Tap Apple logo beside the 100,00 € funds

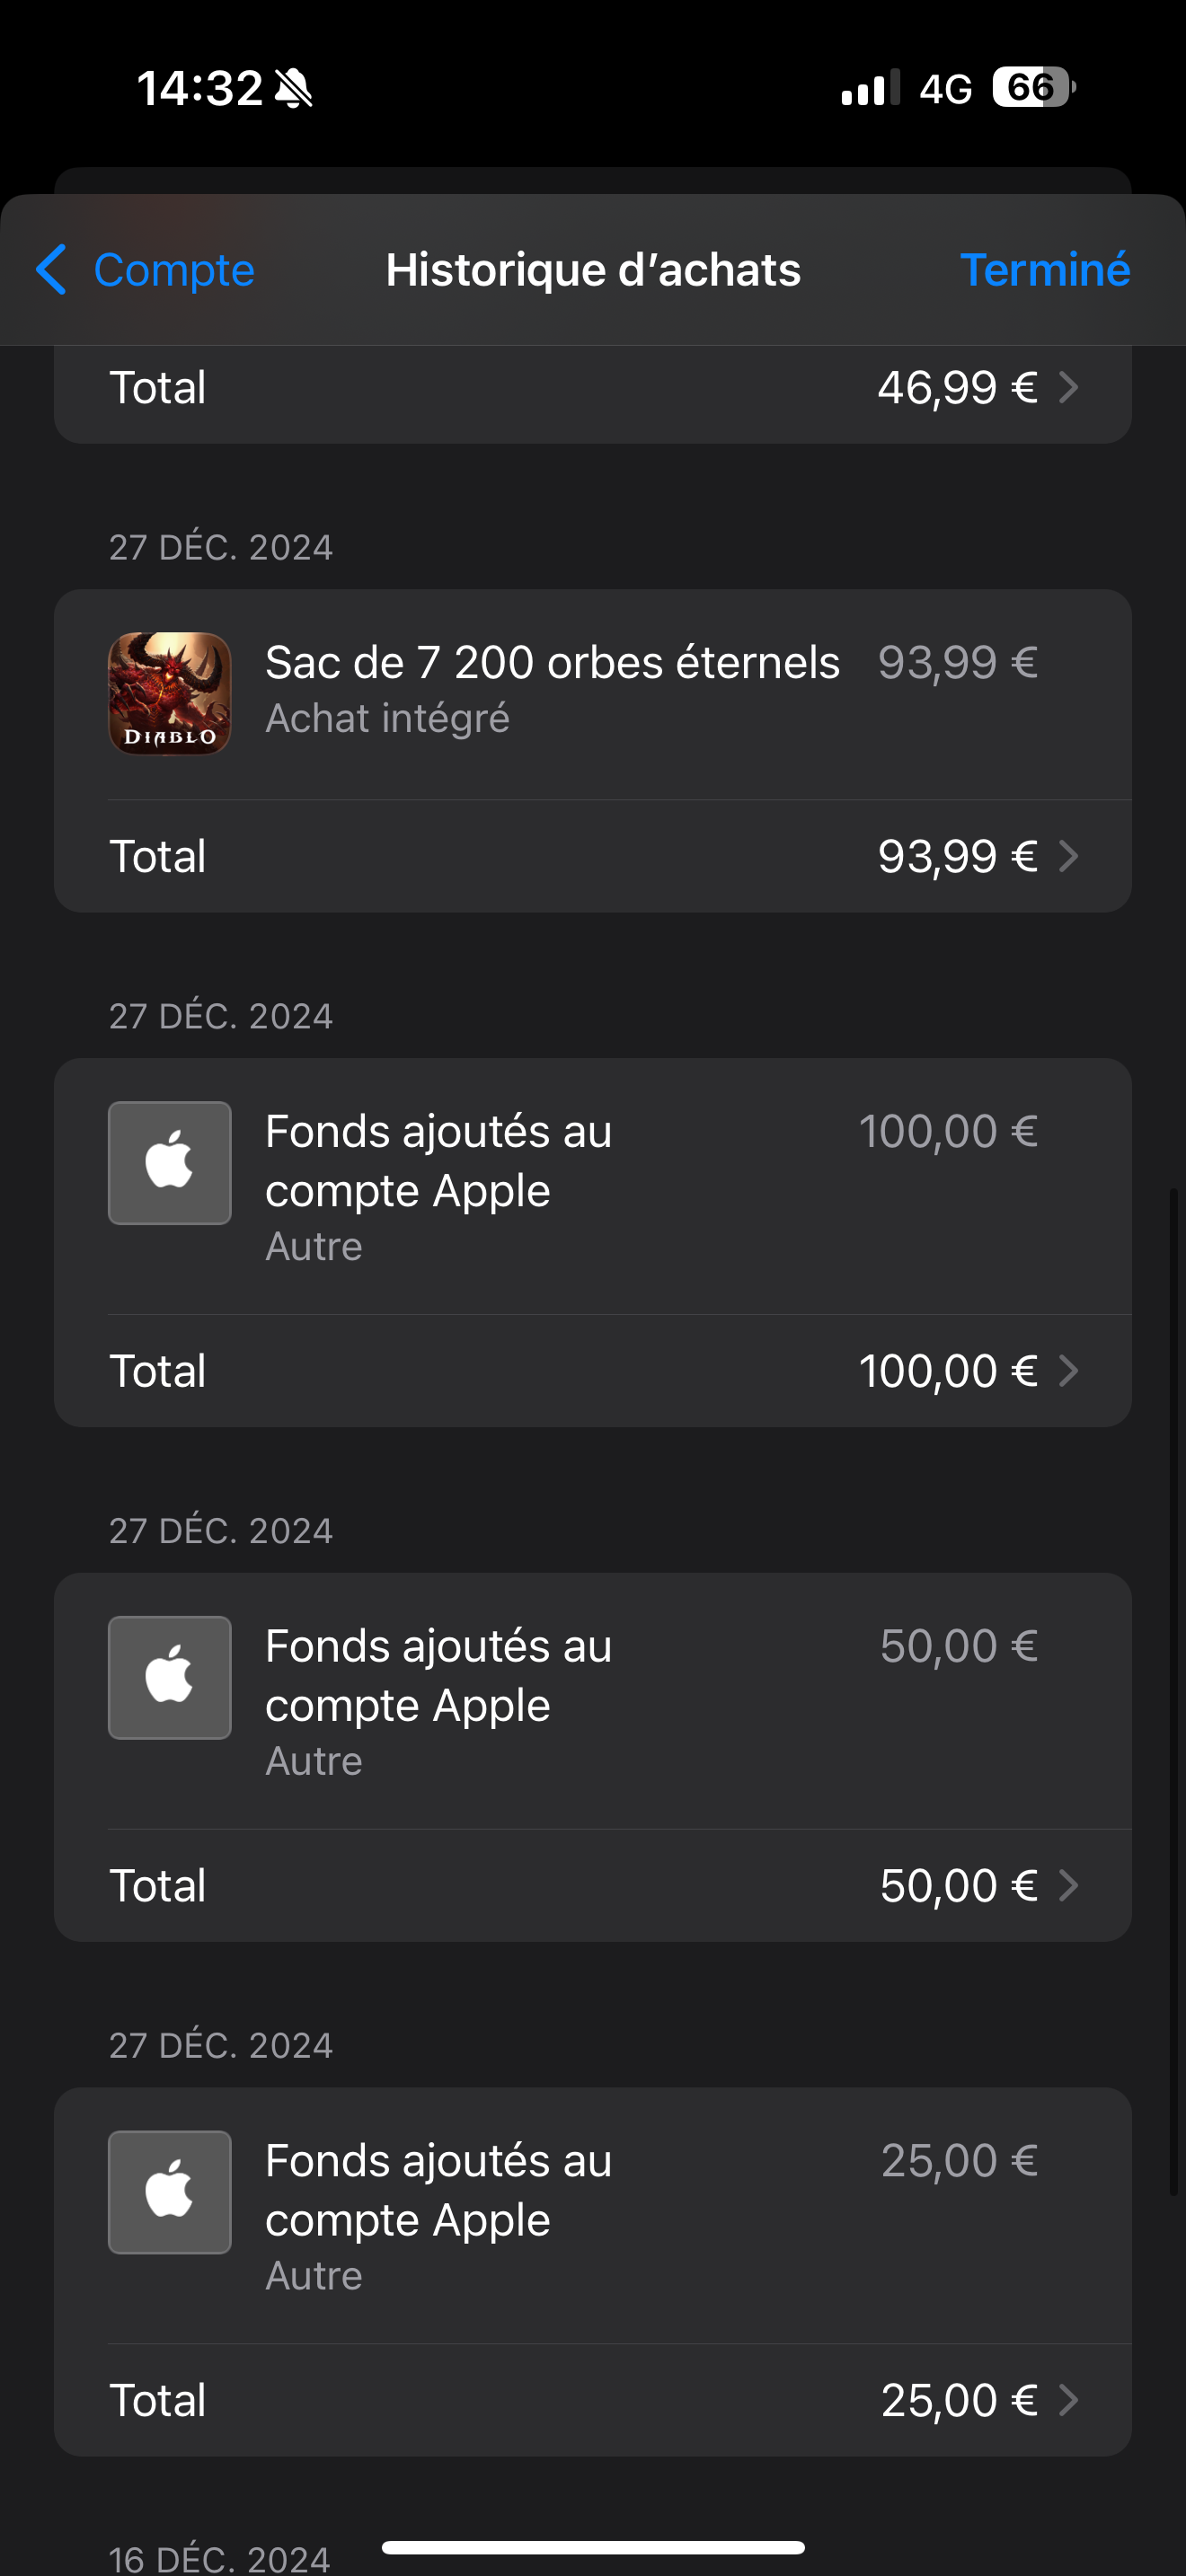click(x=169, y=1163)
